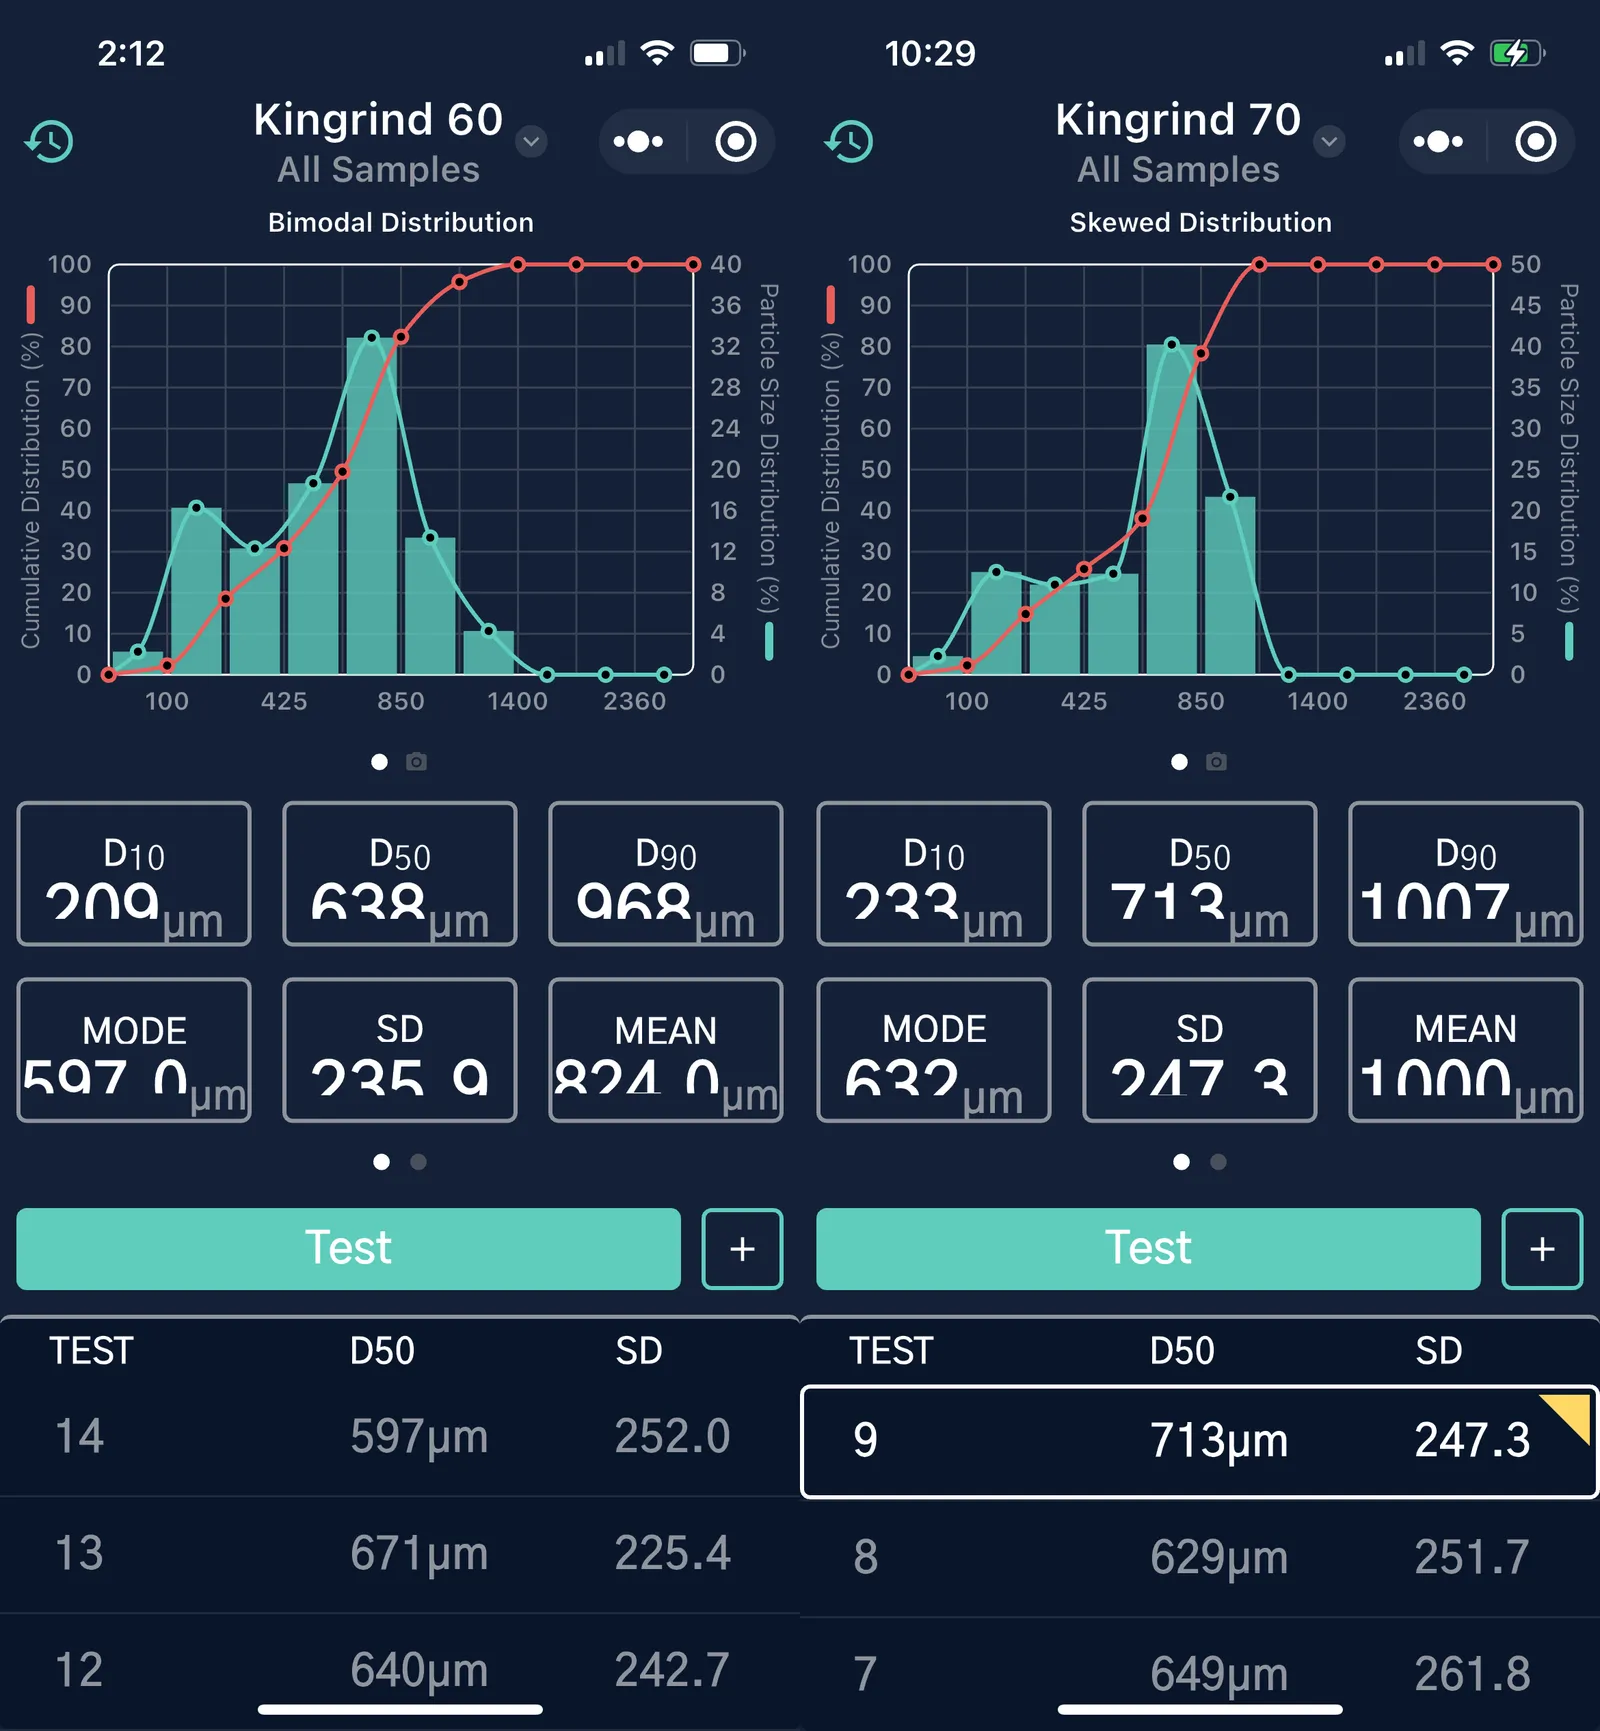The height and width of the screenshot is (1731, 1600).
Task: Go to second stats page dot, Kingrind 70
Action: pyautogui.click(x=1218, y=1162)
